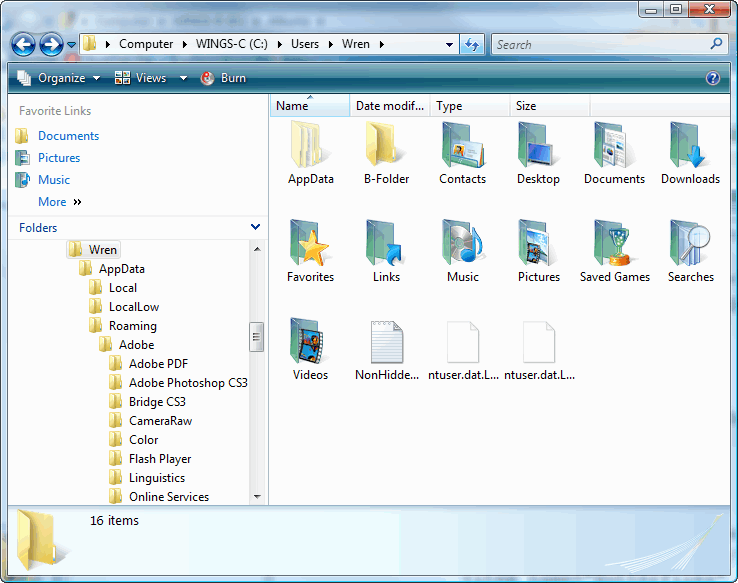738x583 pixels.
Task: Select Color in the folder tree
Action: (144, 440)
